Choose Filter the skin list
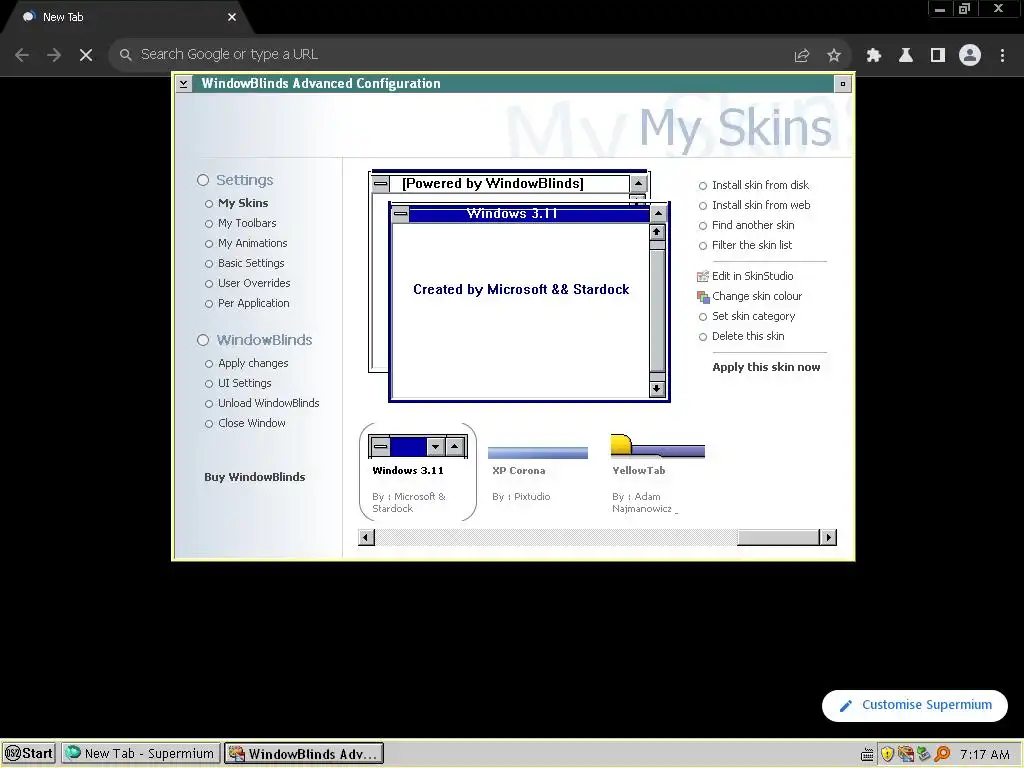The image size is (1024, 768). pyautogui.click(x=752, y=246)
